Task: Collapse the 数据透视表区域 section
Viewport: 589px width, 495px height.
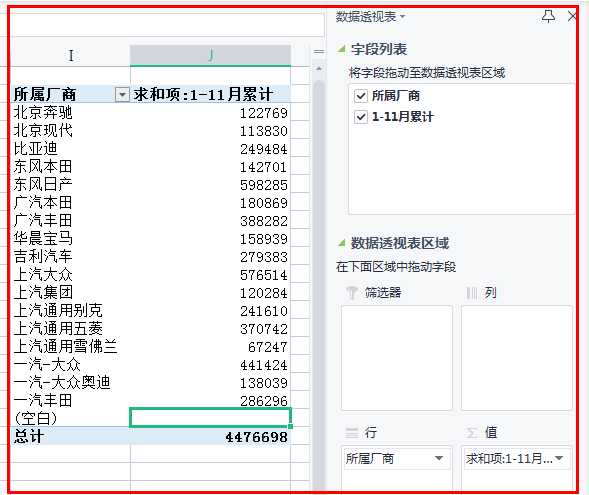Action: [341, 243]
